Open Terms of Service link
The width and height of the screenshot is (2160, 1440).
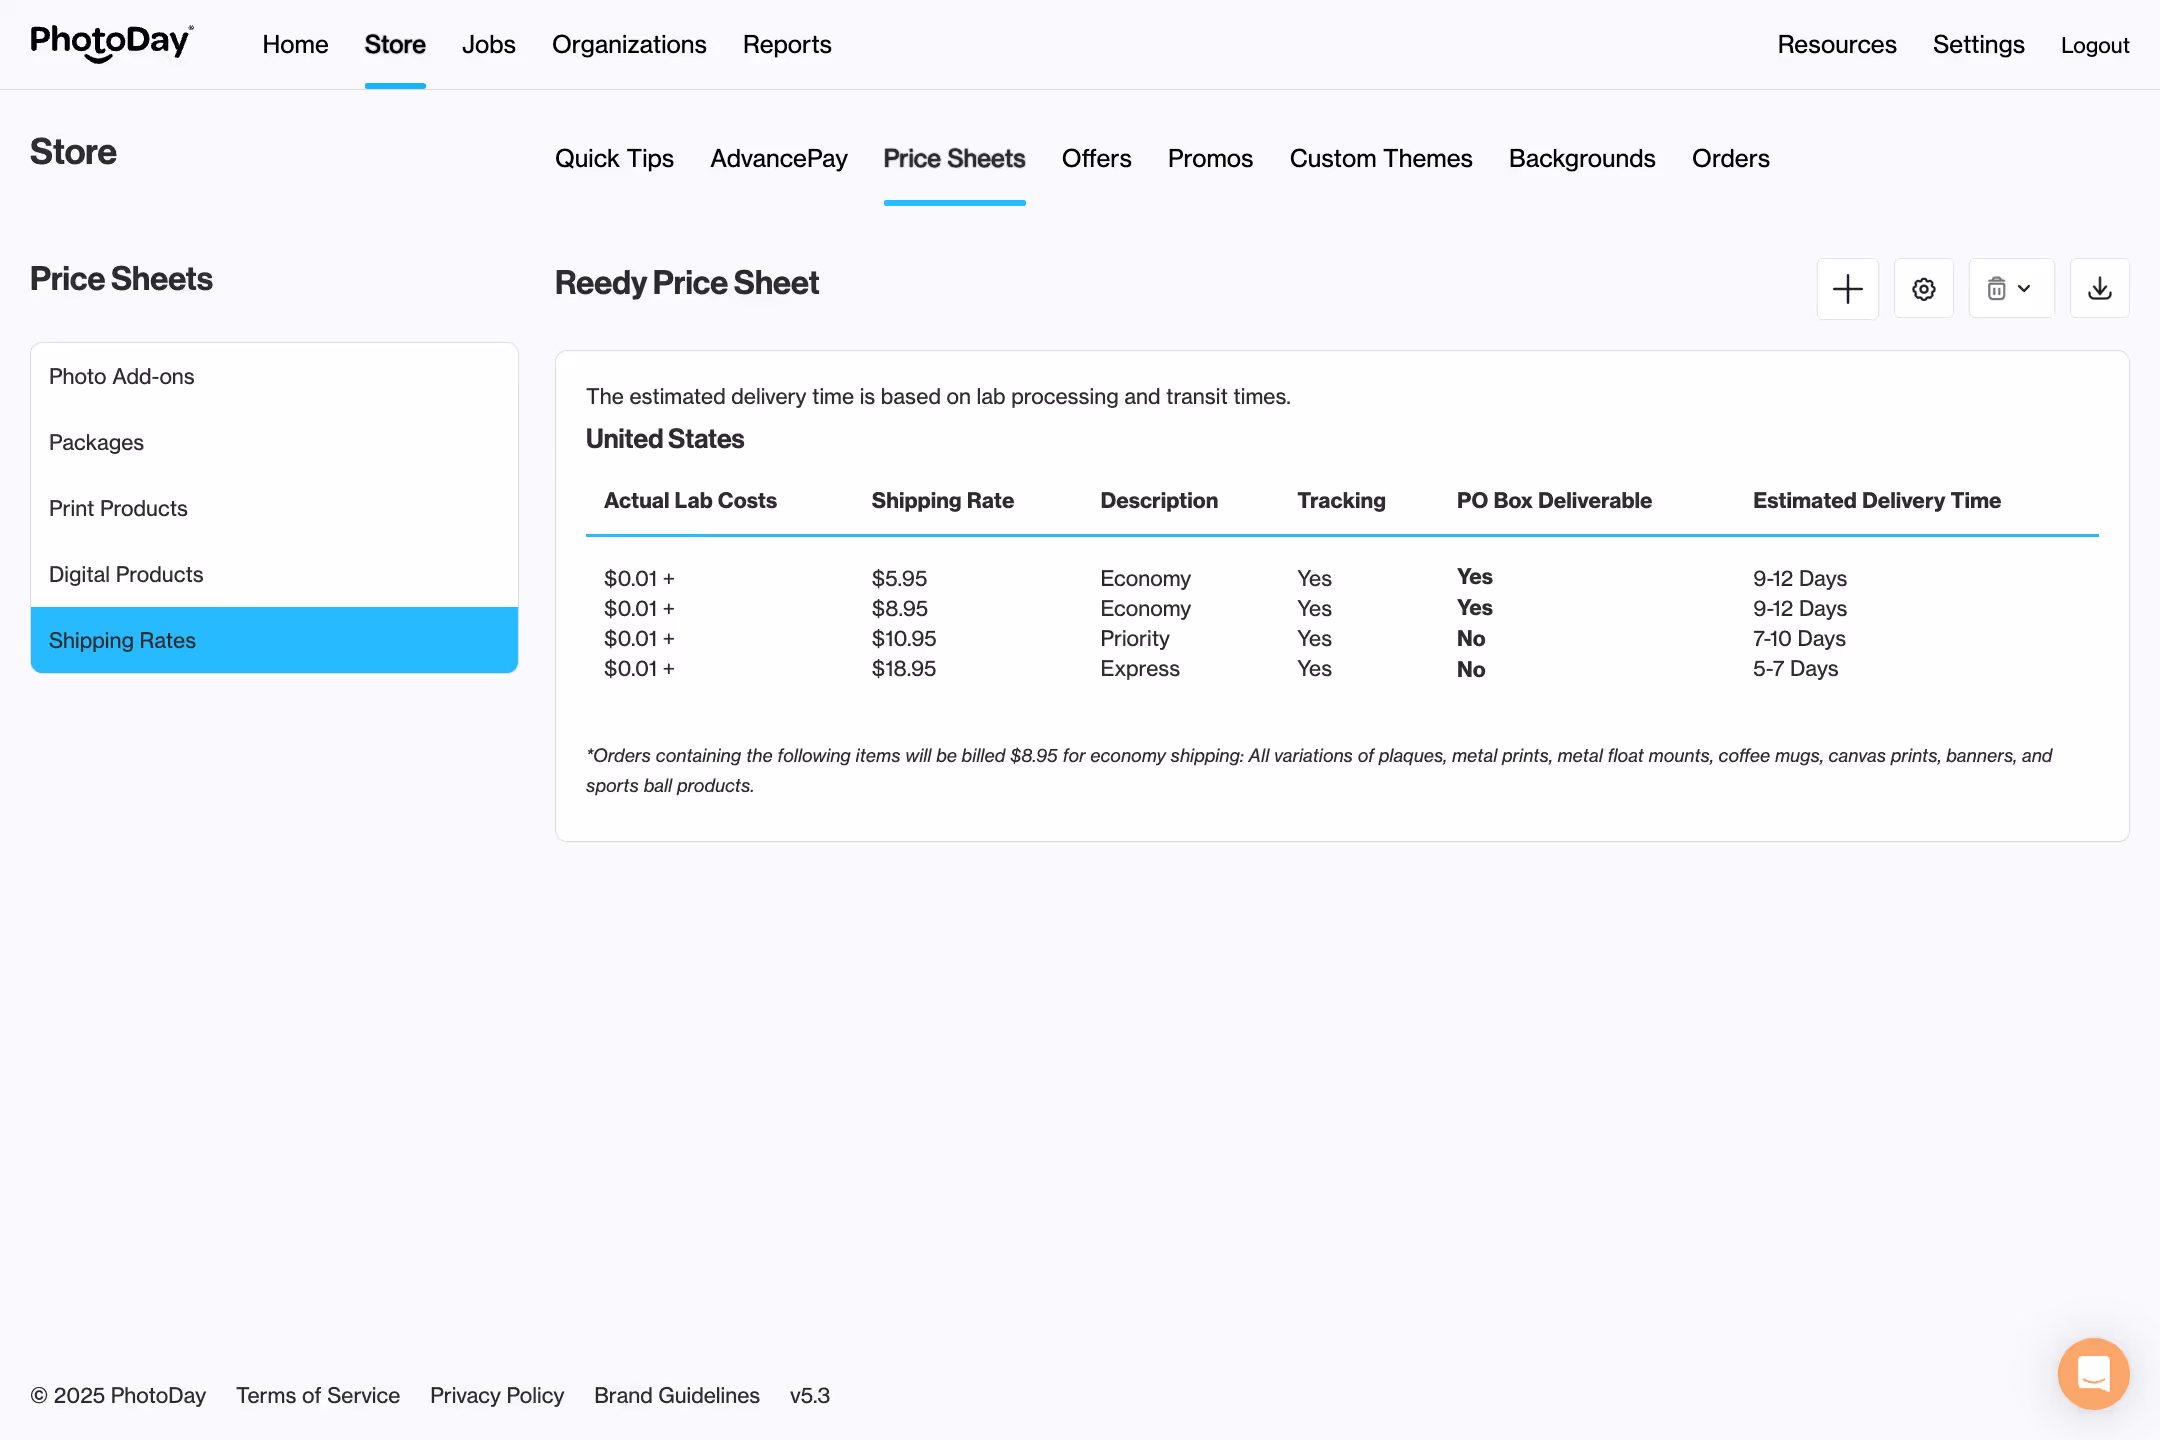[x=318, y=1395]
